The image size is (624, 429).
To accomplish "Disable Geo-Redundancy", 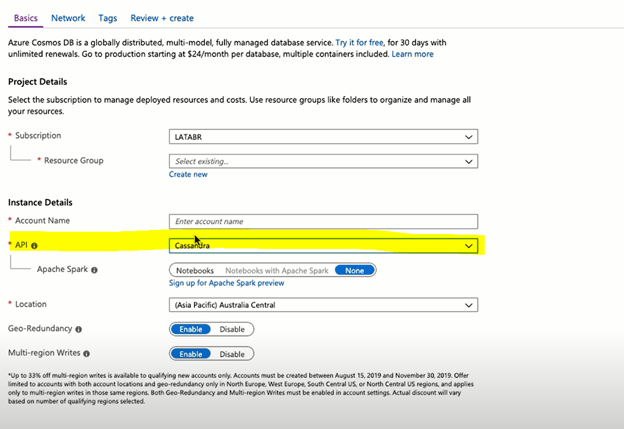I will tap(232, 329).
